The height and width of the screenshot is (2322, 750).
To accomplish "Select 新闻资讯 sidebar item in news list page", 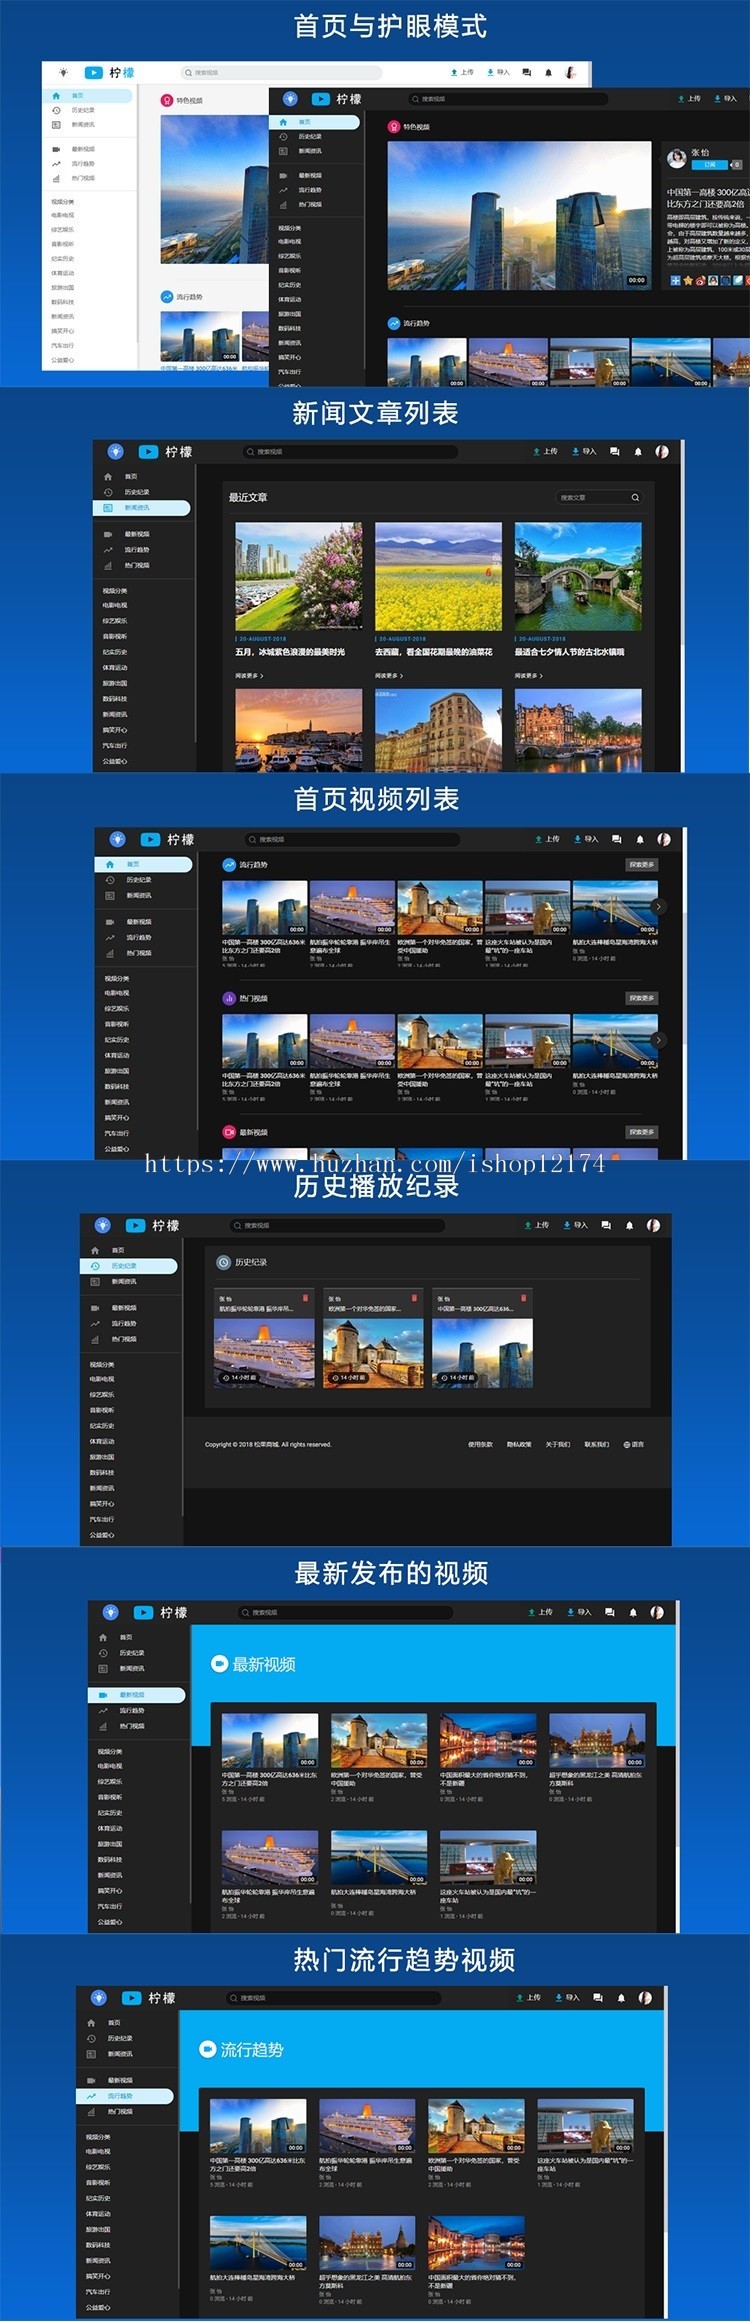I will [x=141, y=508].
